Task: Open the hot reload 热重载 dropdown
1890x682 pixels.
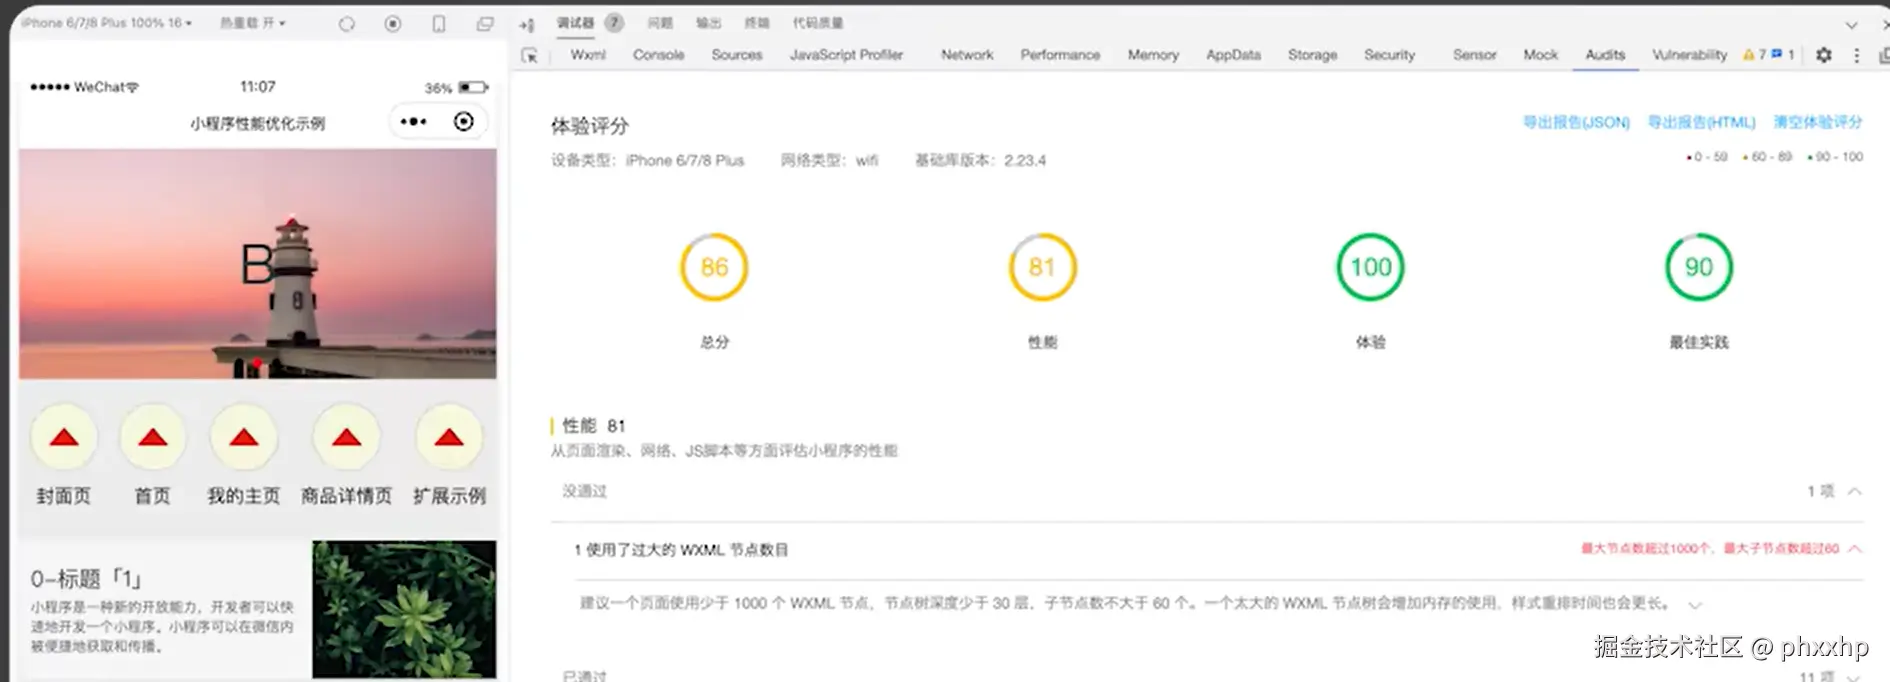Action: (252, 22)
